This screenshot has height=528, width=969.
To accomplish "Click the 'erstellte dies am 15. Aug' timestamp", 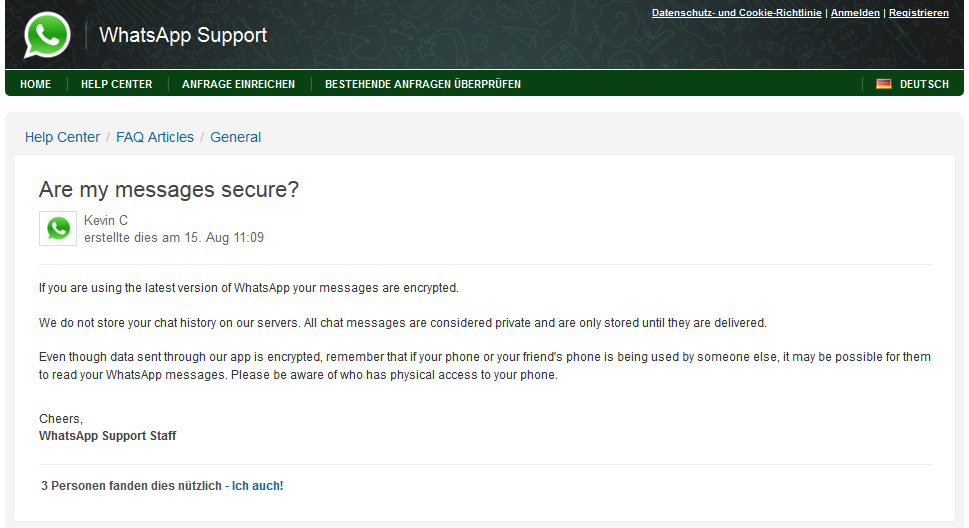I will (174, 238).
